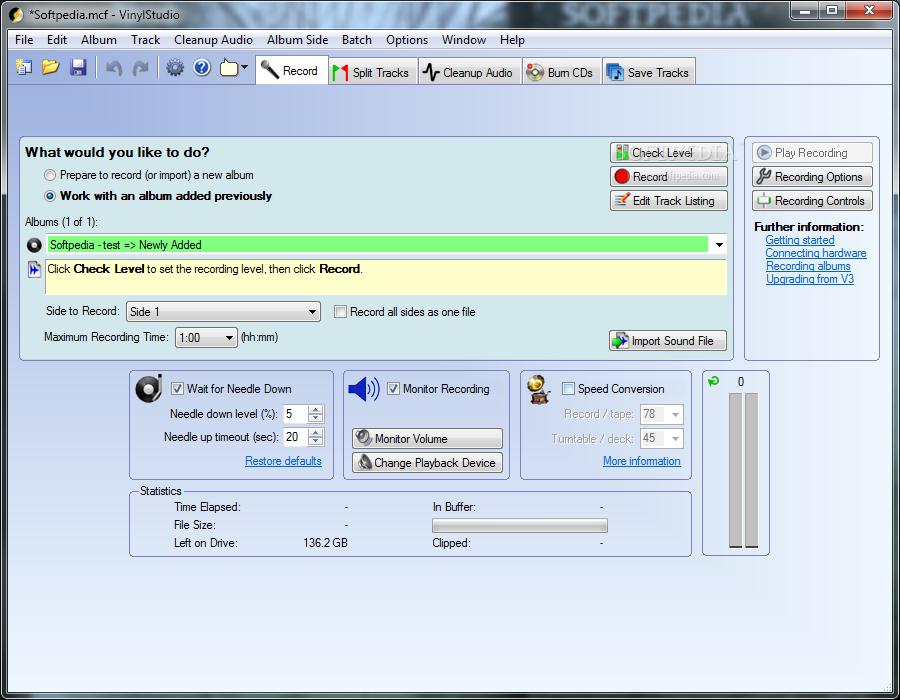900x700 pixels.
Task: Open the Save Tracks tab
Action: point(649,72)
